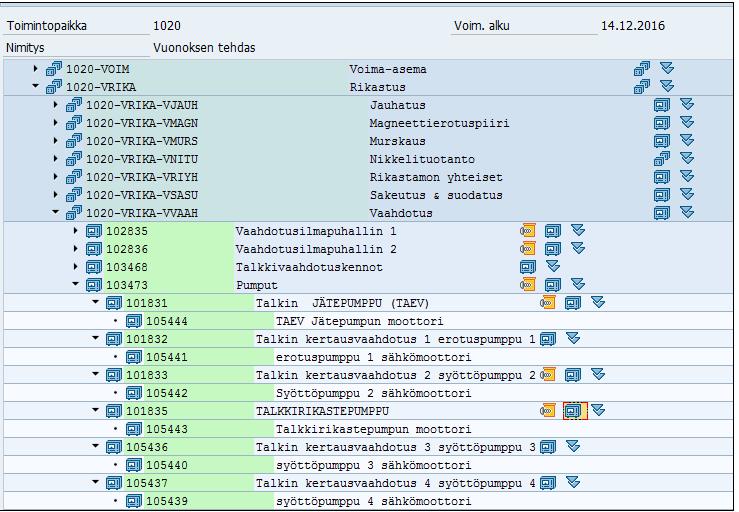Click the Toimintopaikka field label
Image resolution: width=739 pixels, height=512 pixels.
46,25
